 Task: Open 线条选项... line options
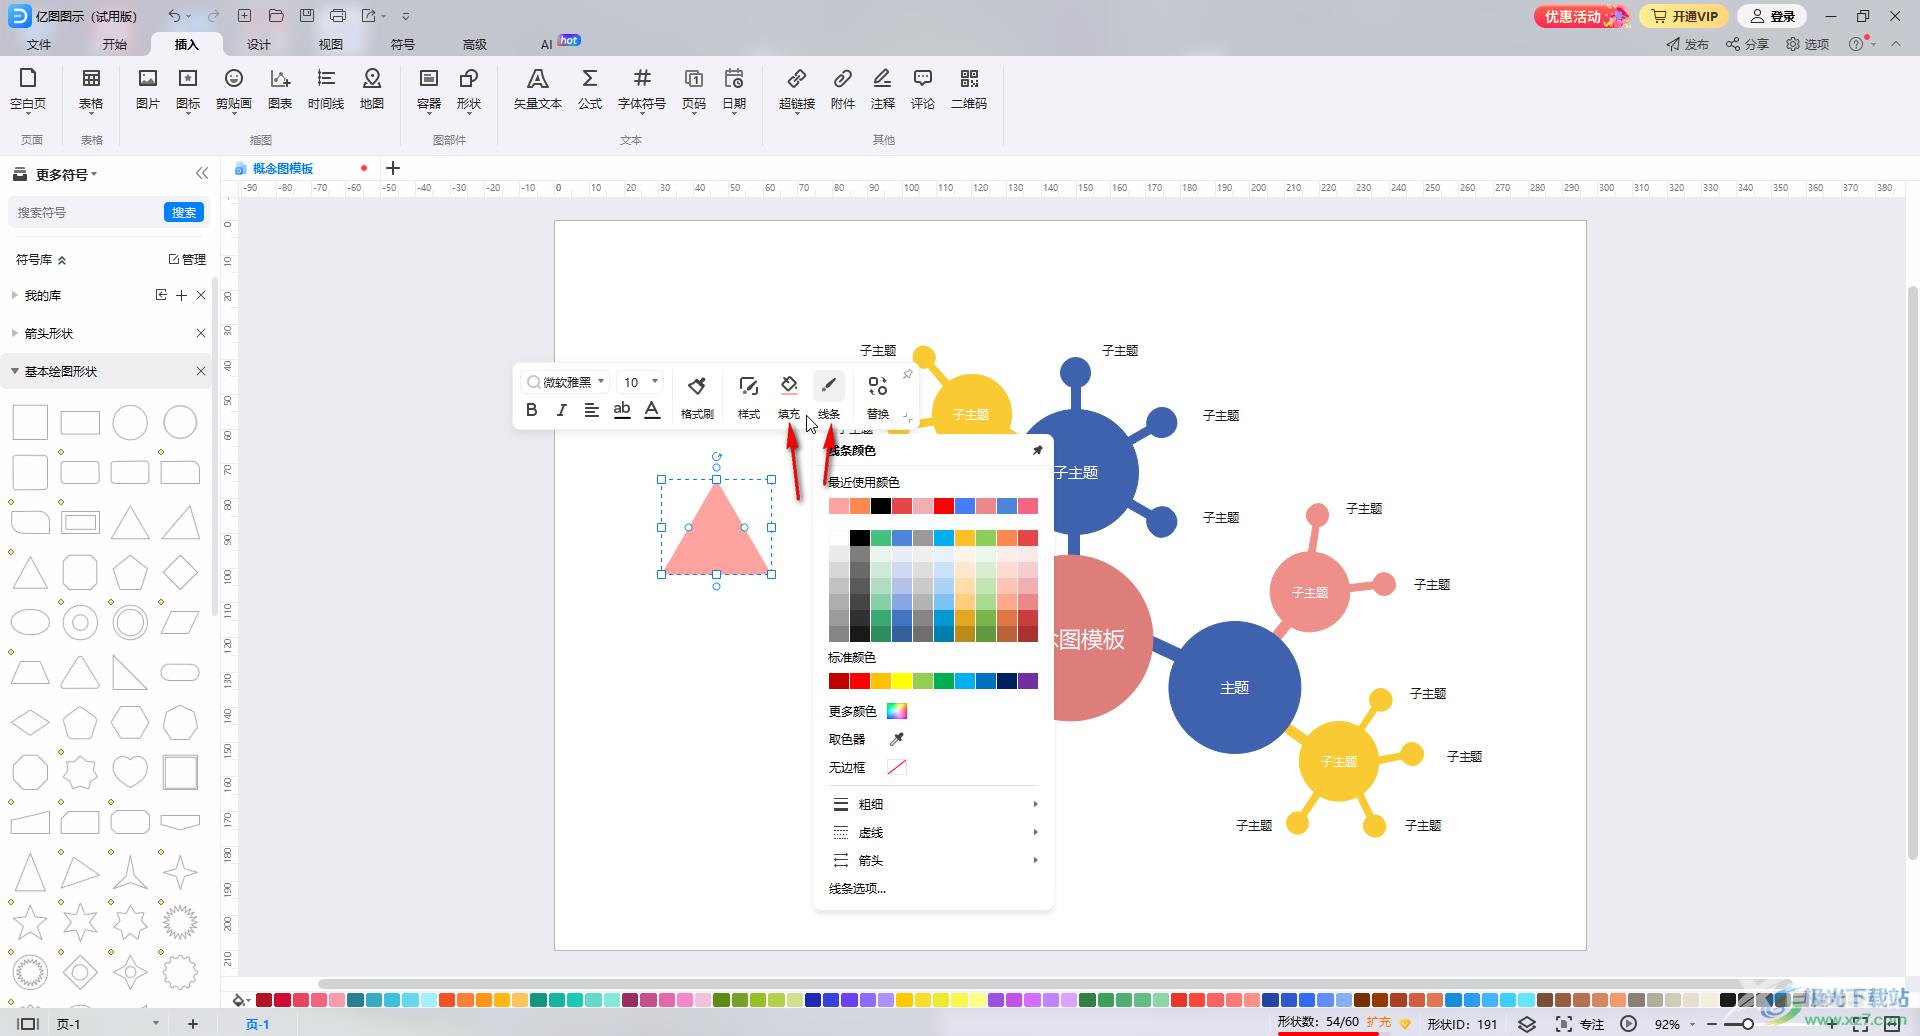point(857,888)
